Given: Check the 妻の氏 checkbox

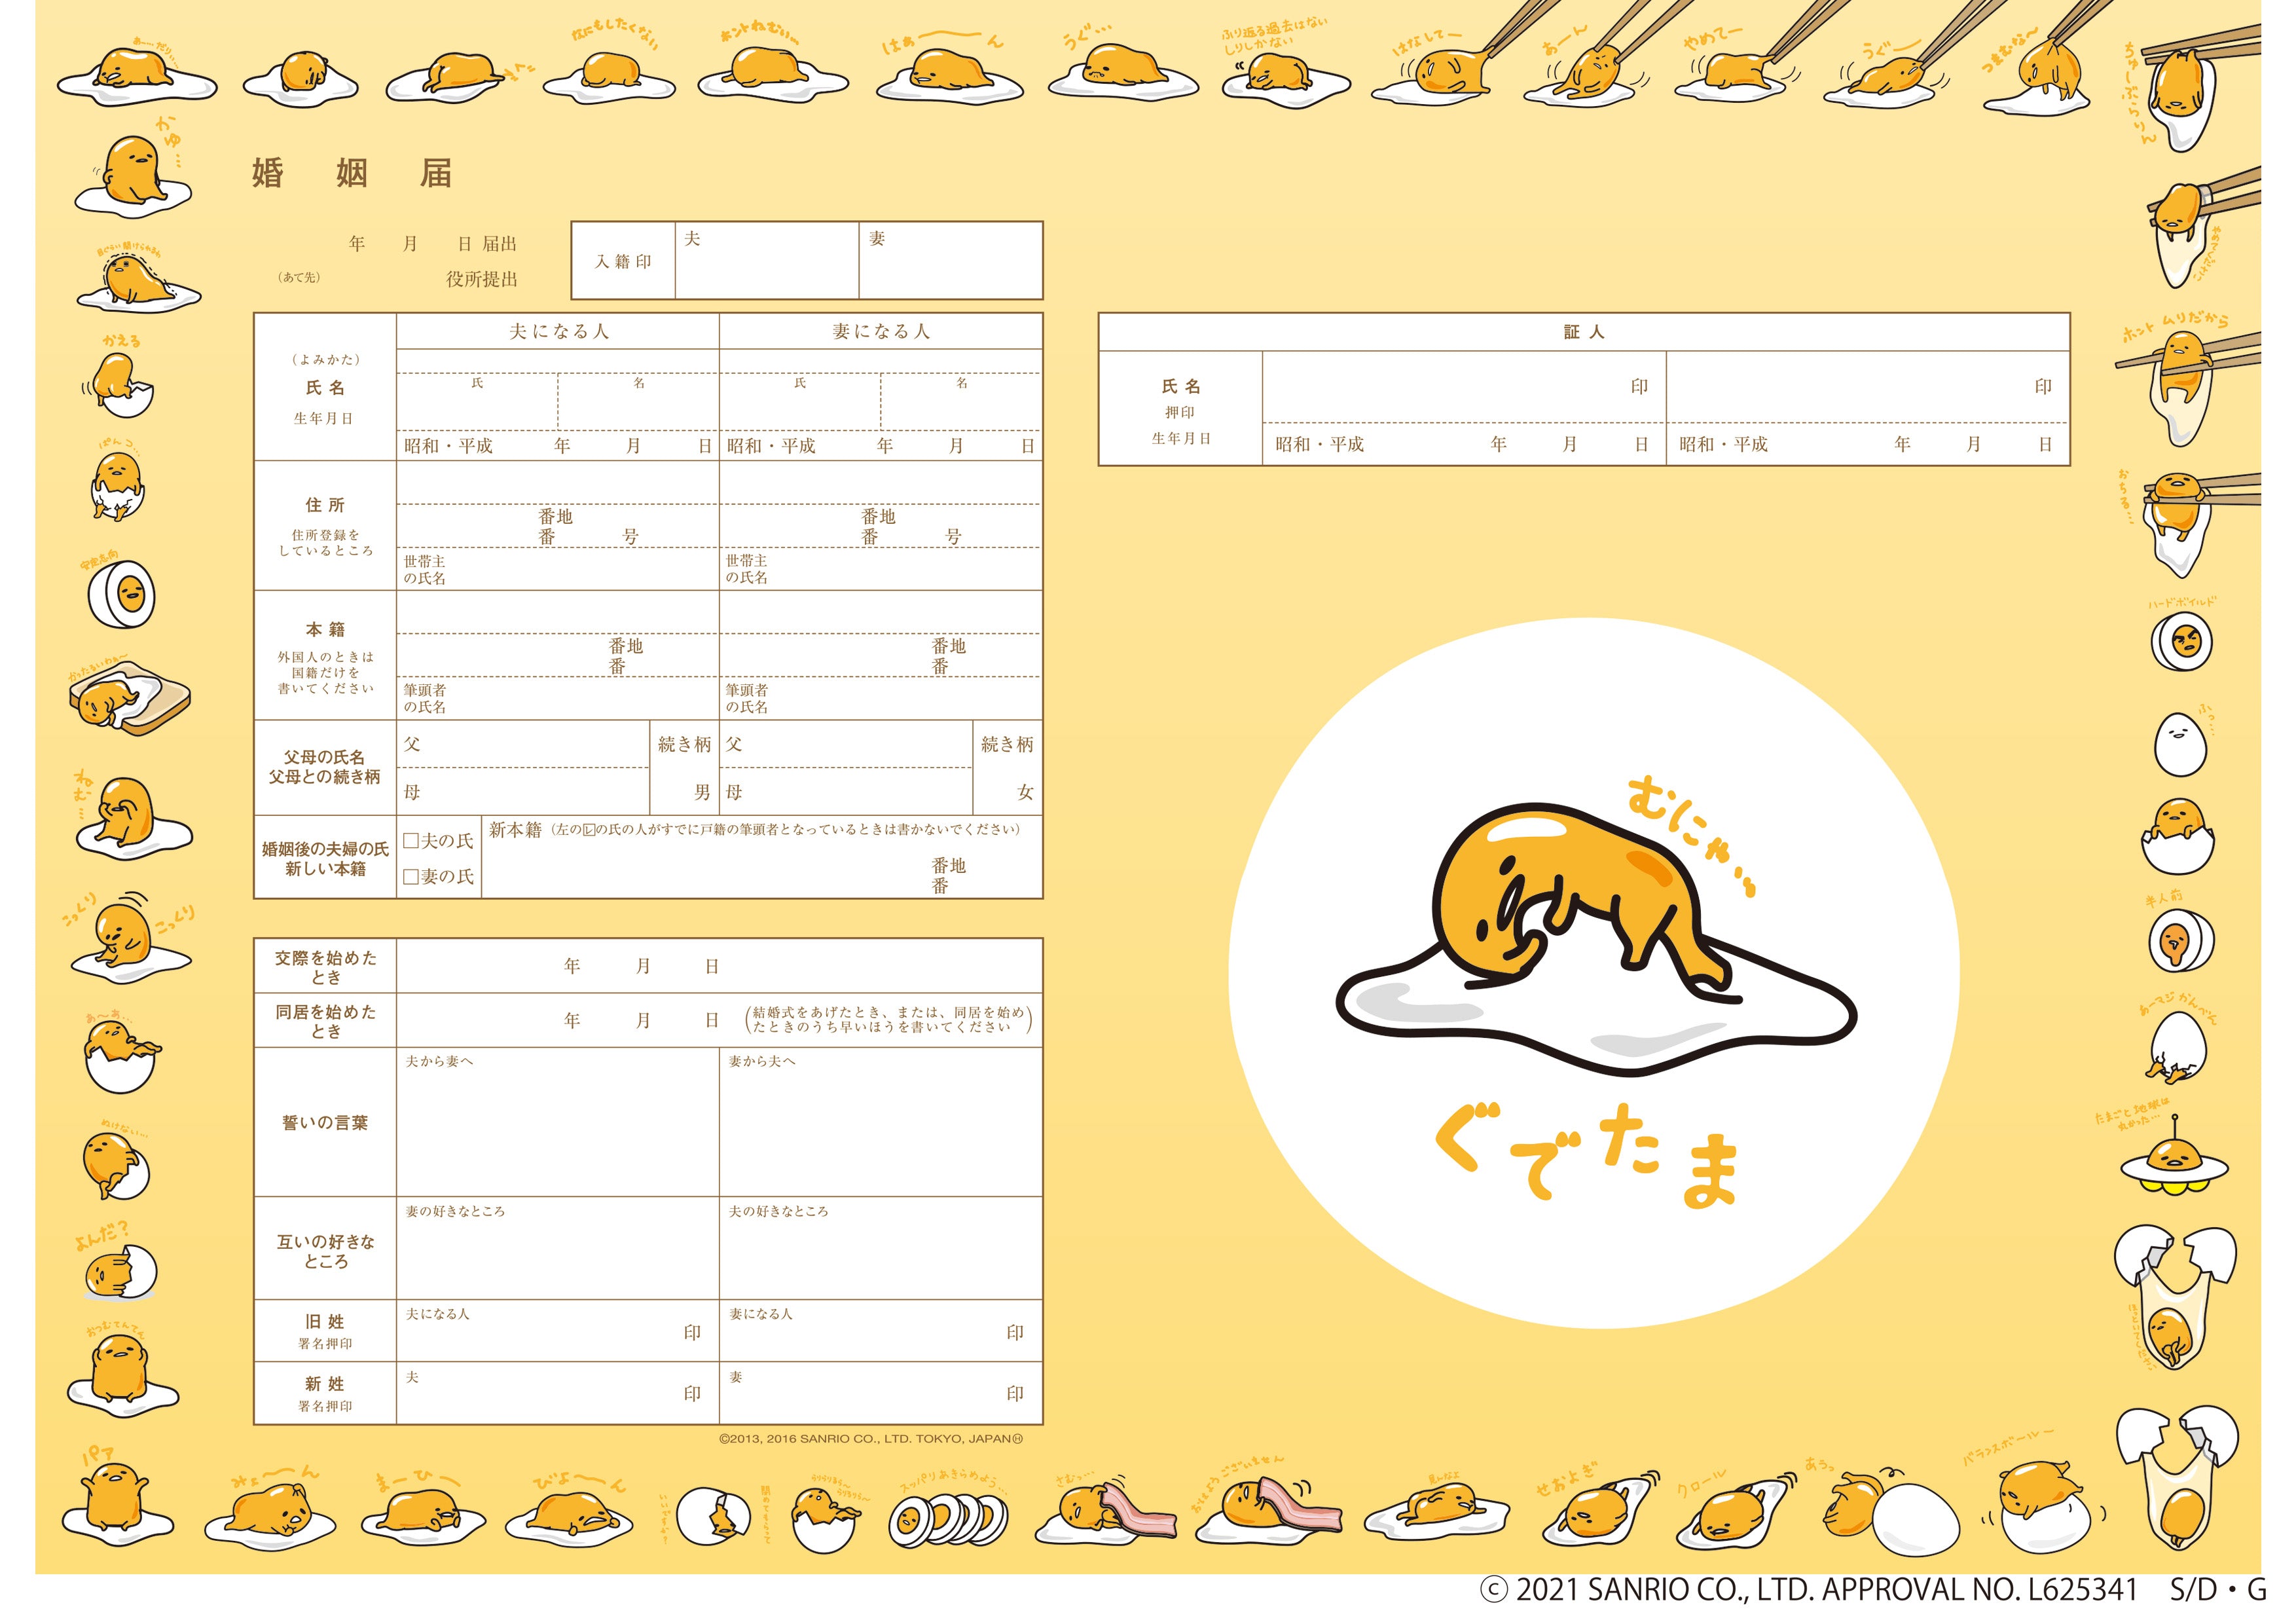Looking at the screenshot, I should [410, 877].
